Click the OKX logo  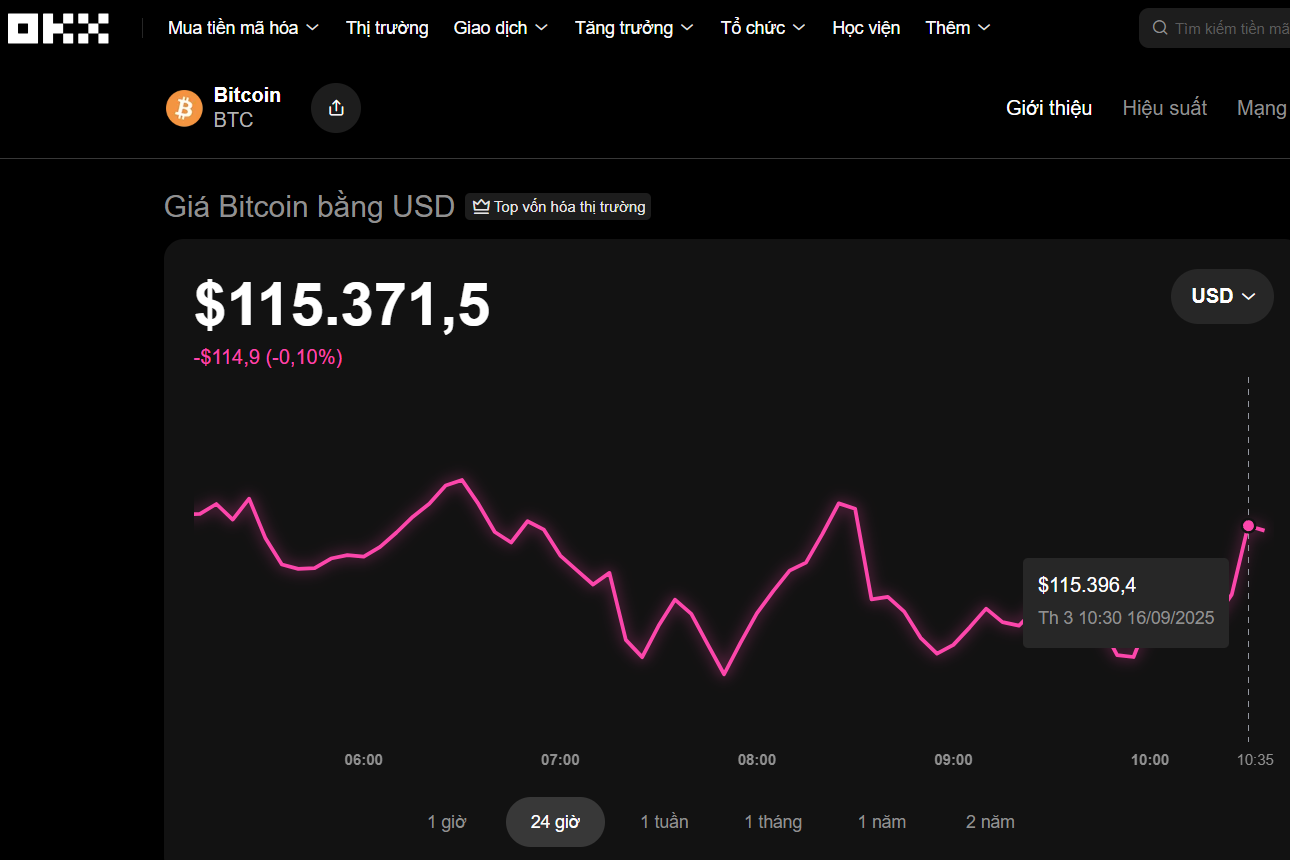(x=57, y=28)
